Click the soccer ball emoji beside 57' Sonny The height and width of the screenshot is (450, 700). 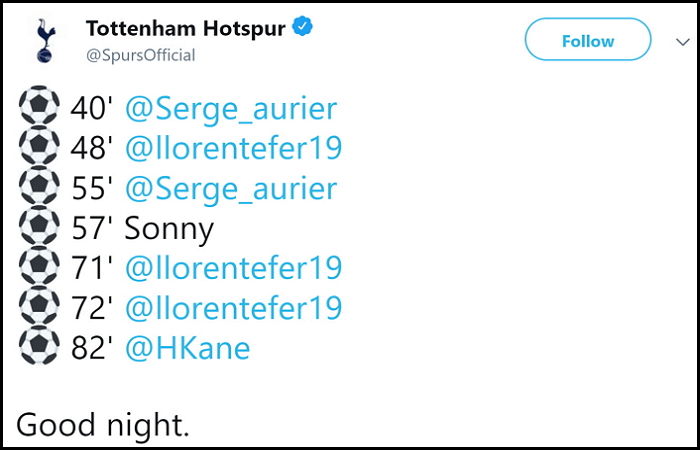(x=39, y=225)
